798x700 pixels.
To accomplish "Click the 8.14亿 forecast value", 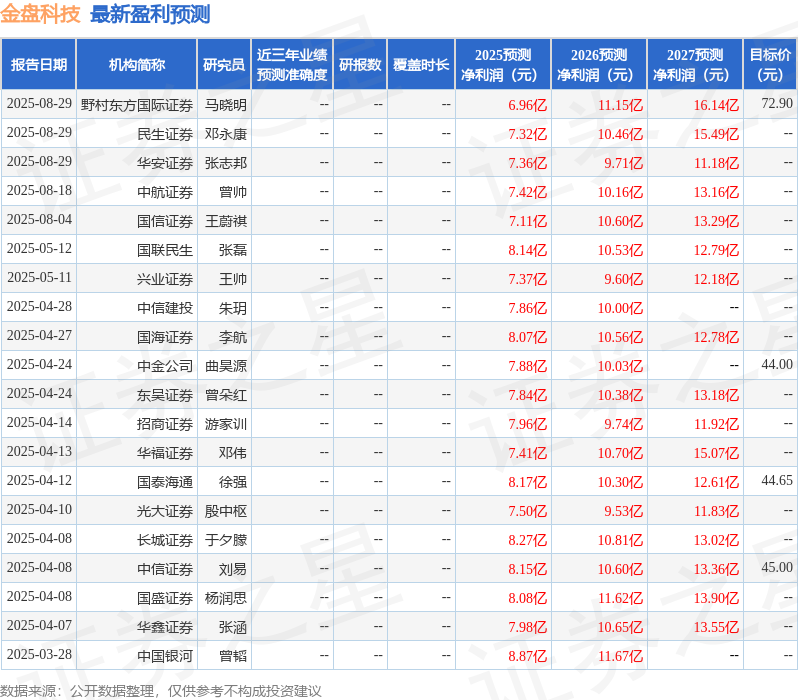I will tap(528, 250).
